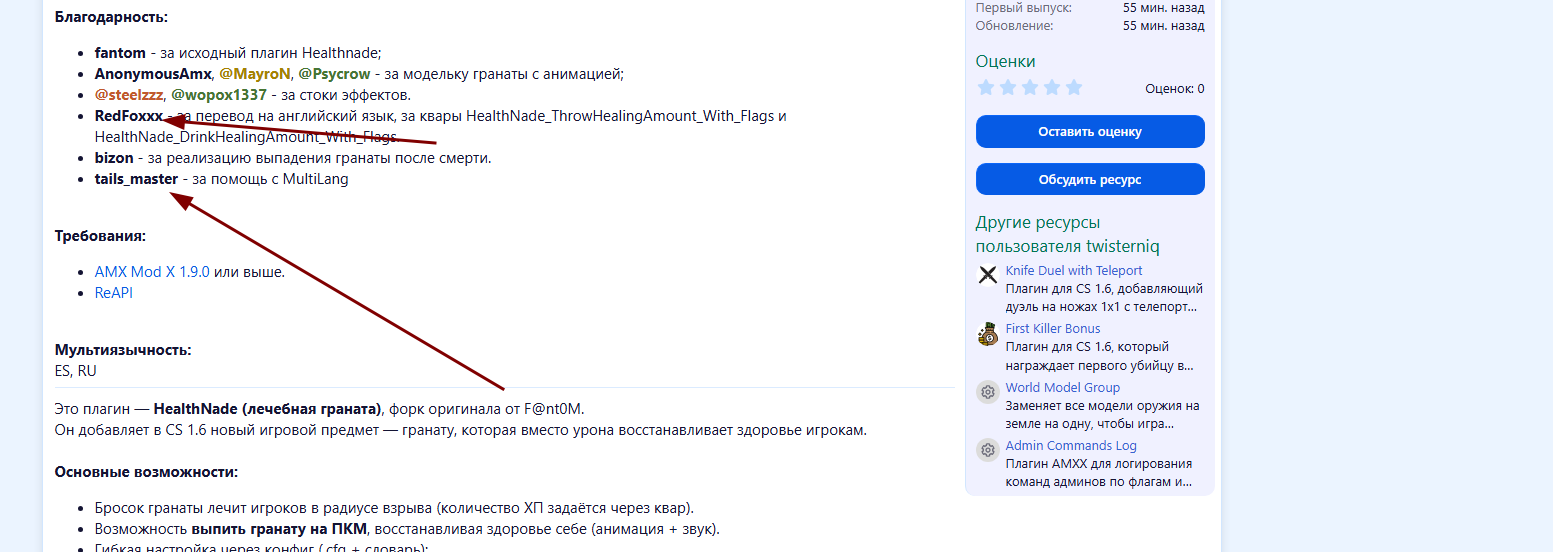This screenshot has height=552, width=1553.
Task: Click the World Model Group description text
Action: (1103, 415)
